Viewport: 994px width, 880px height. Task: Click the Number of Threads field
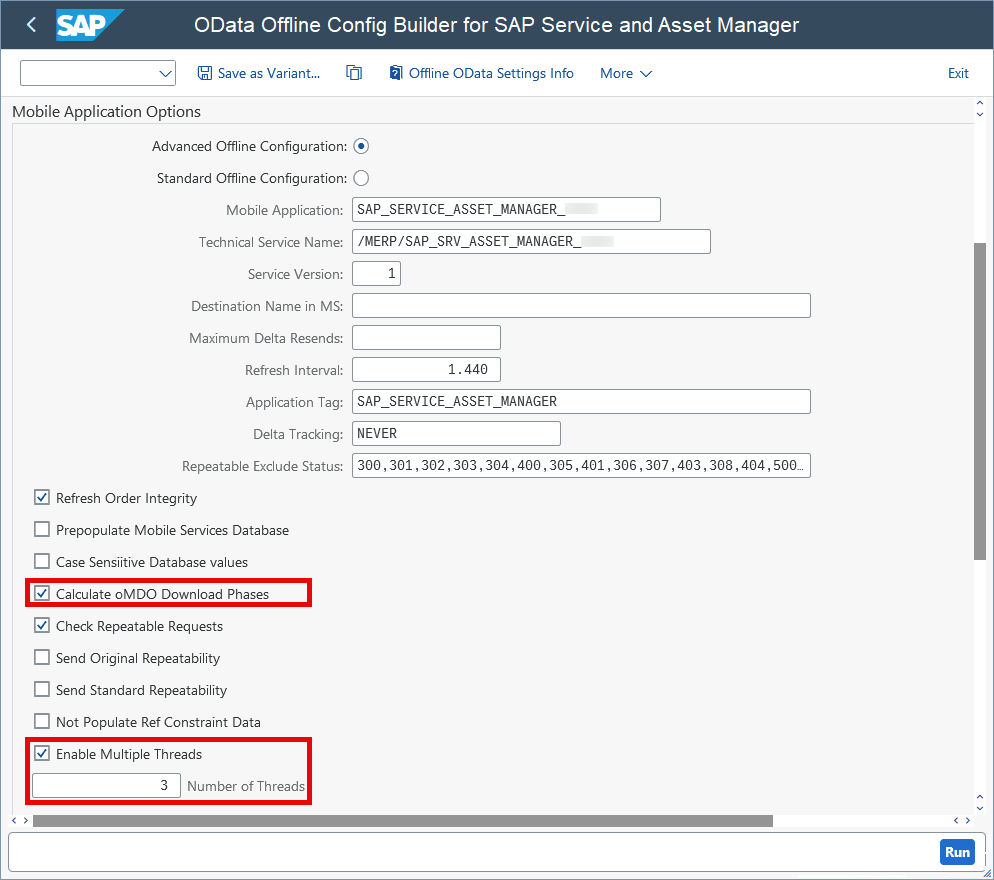click(106, 786)
